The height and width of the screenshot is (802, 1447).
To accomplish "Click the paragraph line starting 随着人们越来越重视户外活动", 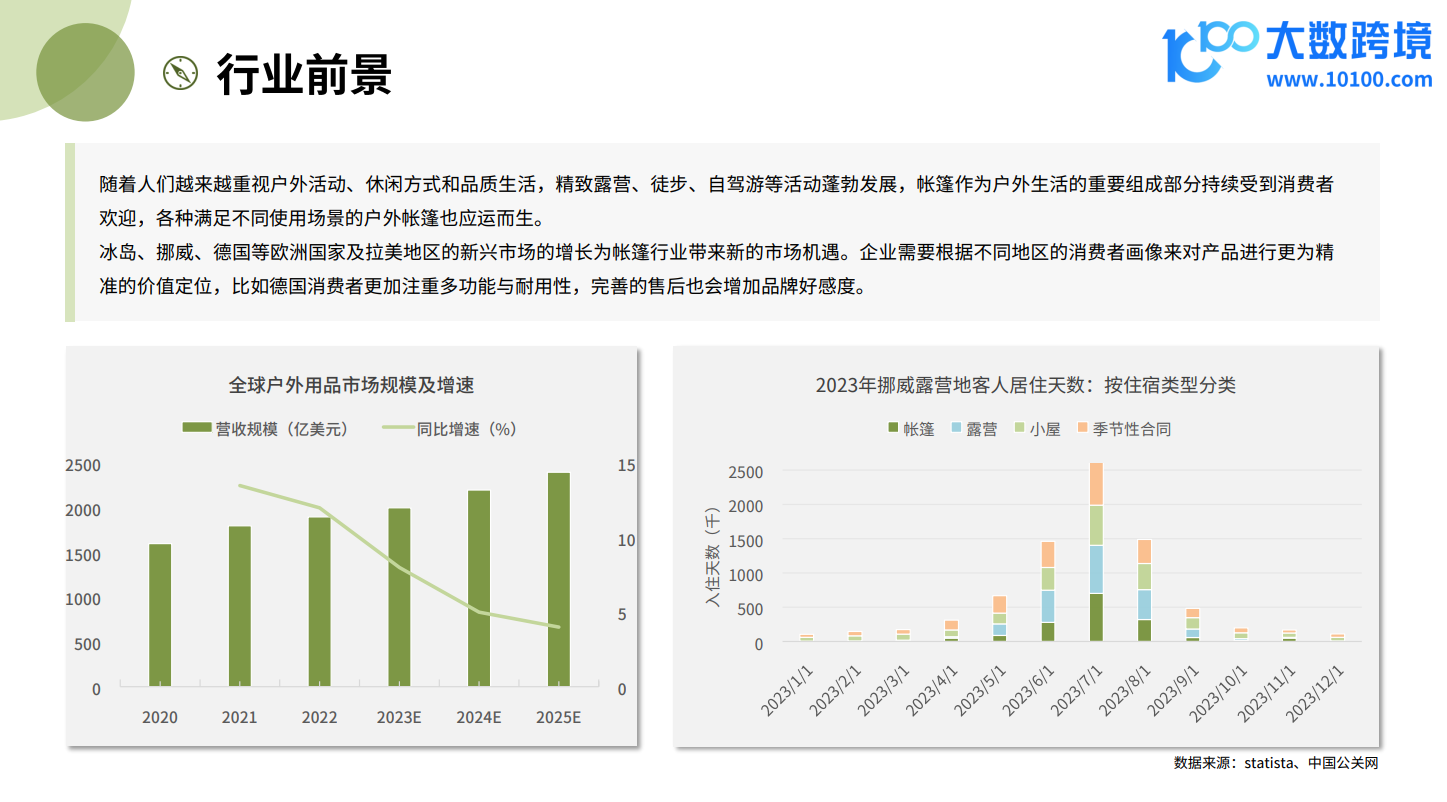I will 716,184.
